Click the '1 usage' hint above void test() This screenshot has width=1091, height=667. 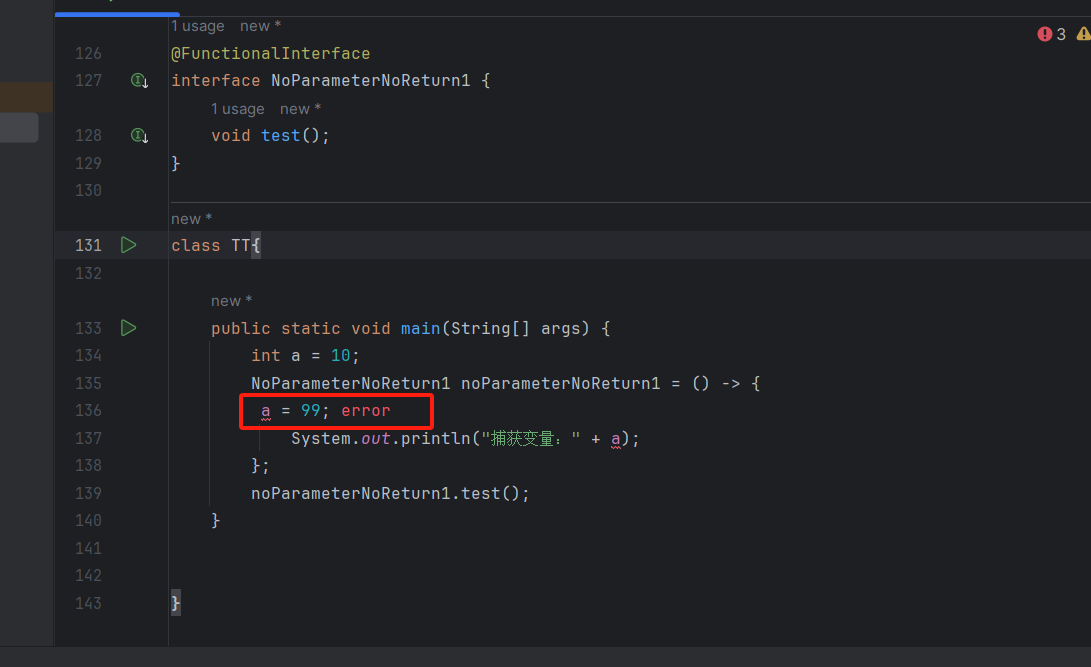237,109
